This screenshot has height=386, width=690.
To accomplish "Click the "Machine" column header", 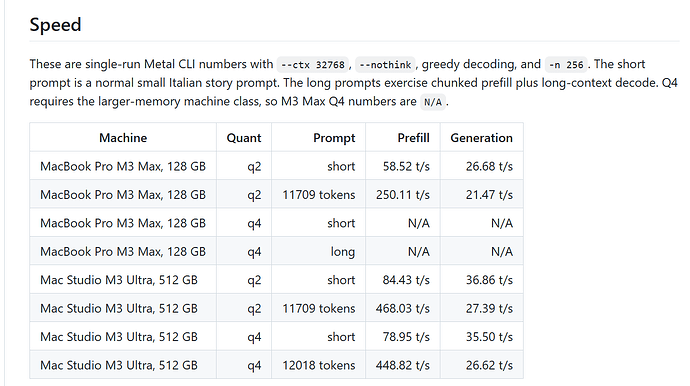I will (123, 138).
